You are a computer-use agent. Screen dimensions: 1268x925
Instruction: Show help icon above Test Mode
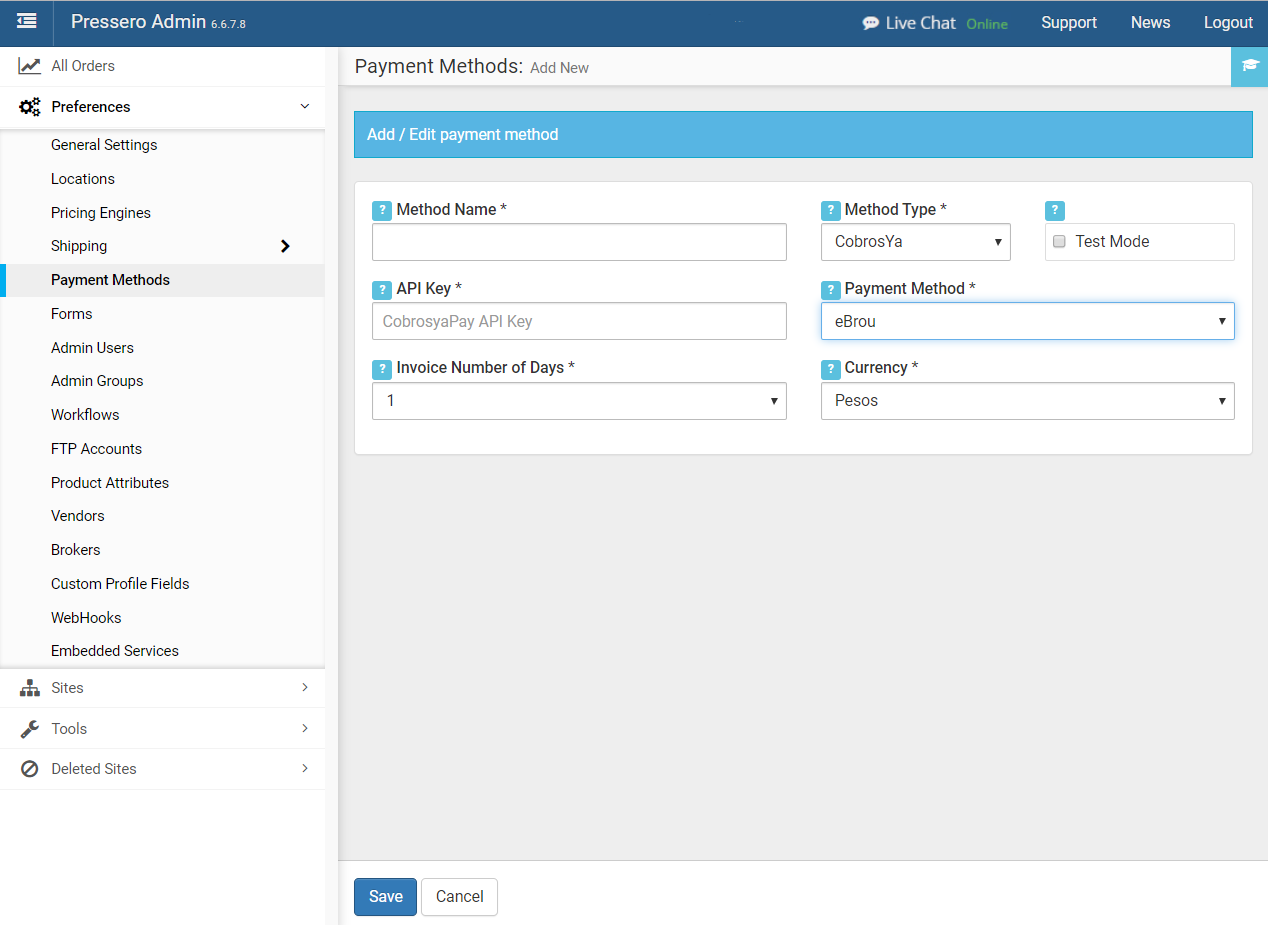click(x=1054, y=210)
